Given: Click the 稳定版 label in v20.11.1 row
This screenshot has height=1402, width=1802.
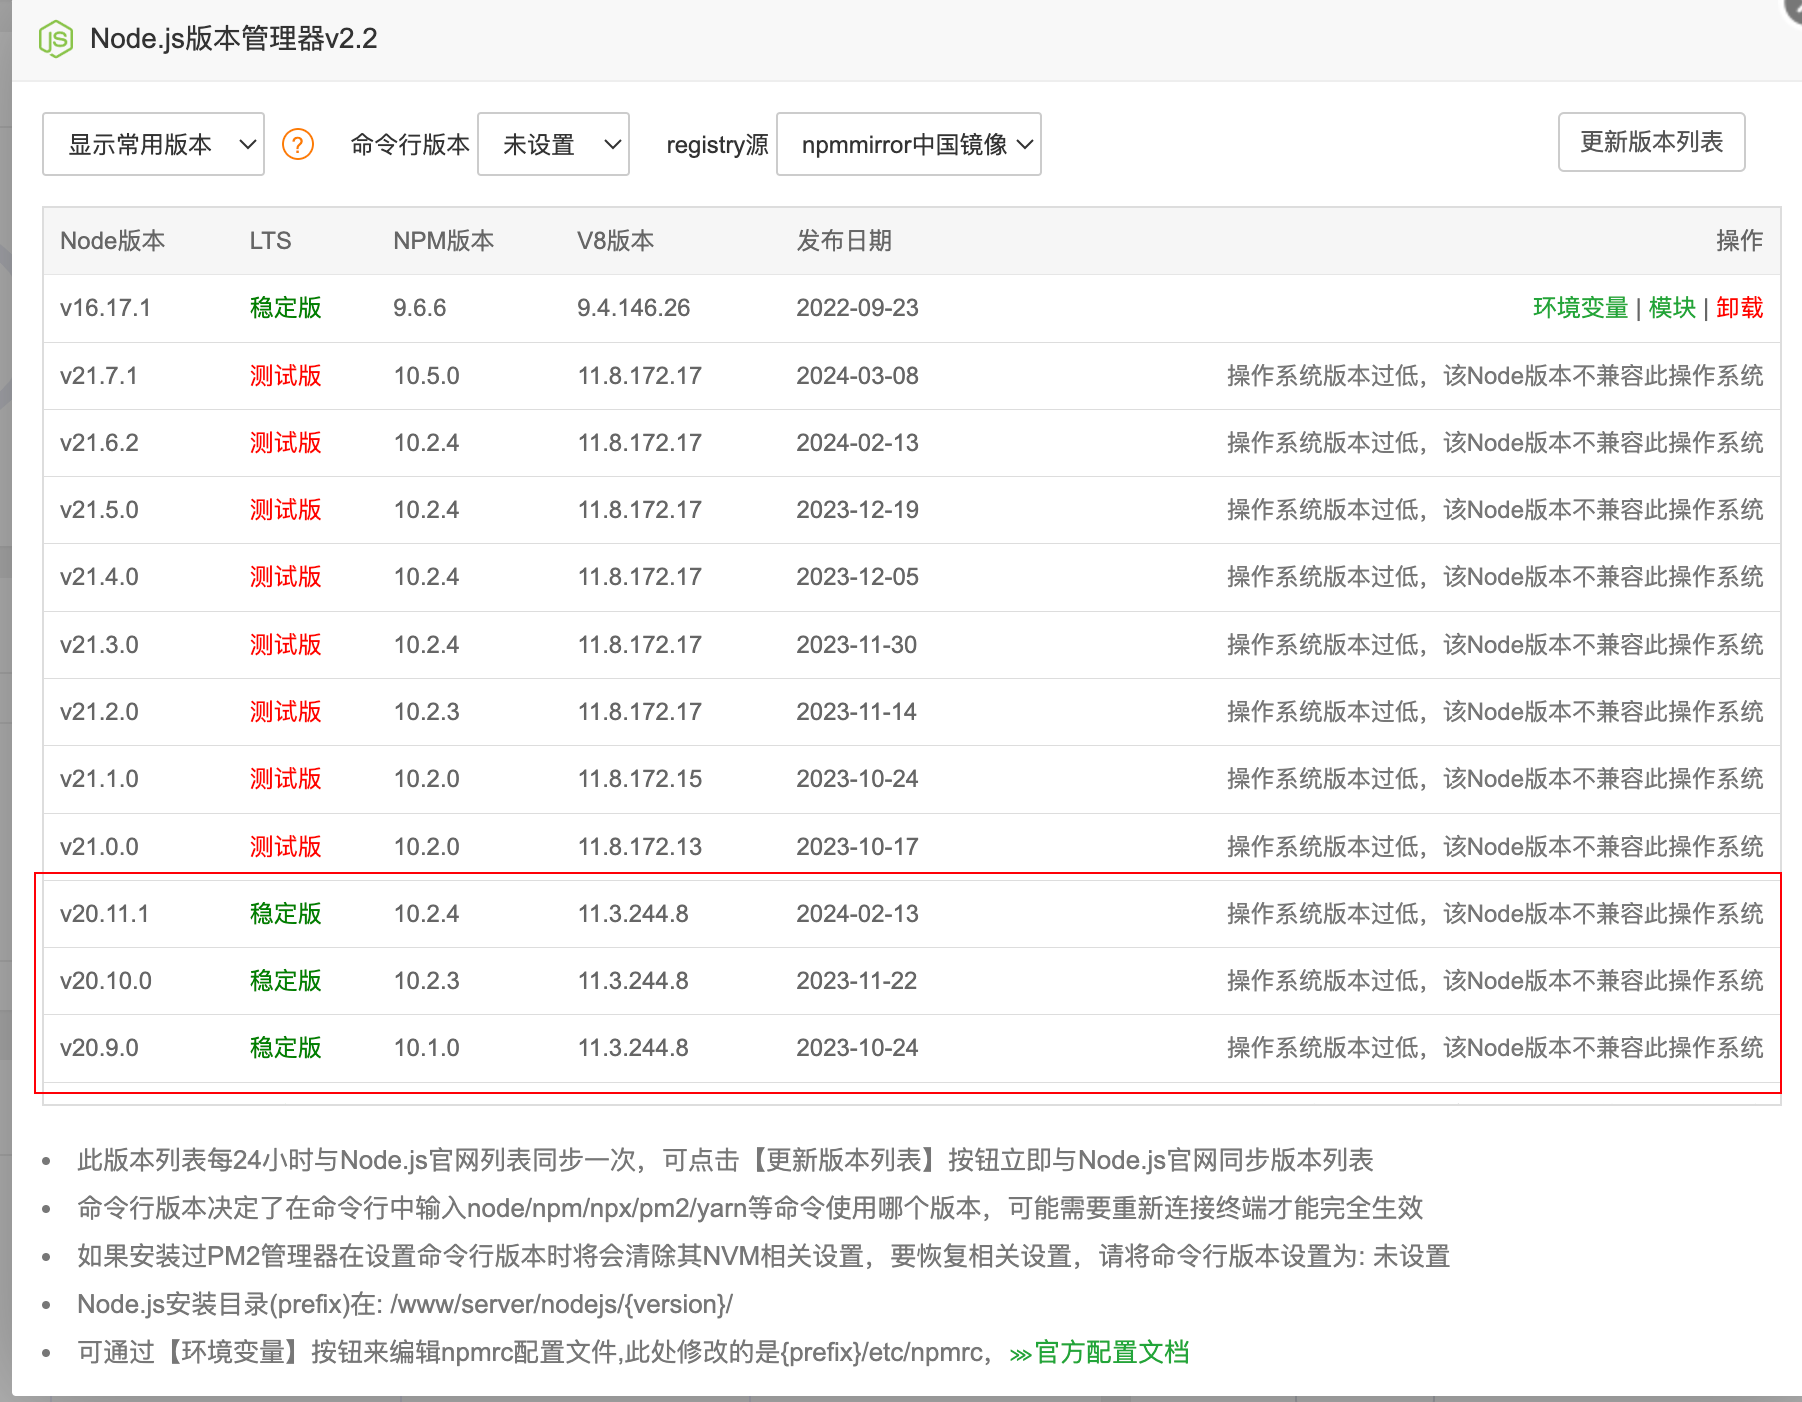Looking at the screenshot, I should coord(285,914).
